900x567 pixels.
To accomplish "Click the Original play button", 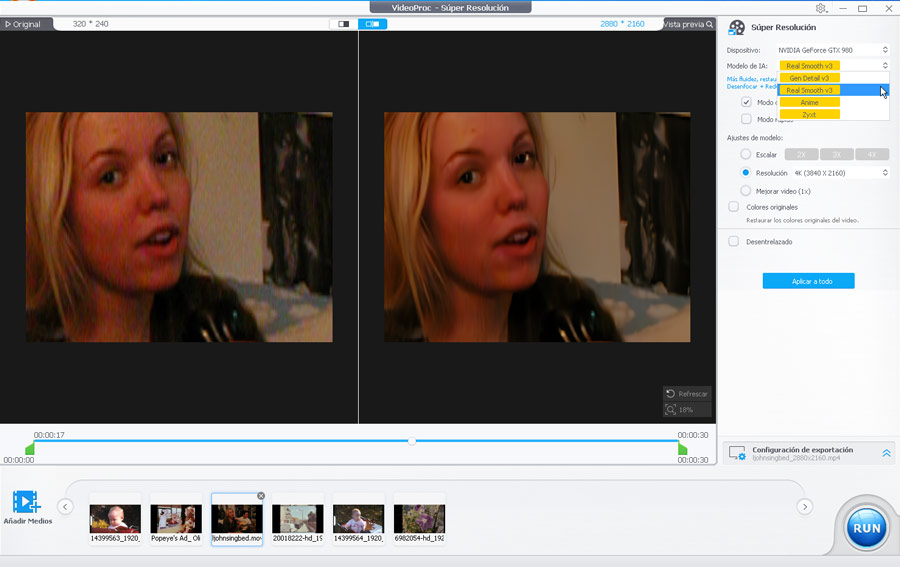I will tap(23, 24).
